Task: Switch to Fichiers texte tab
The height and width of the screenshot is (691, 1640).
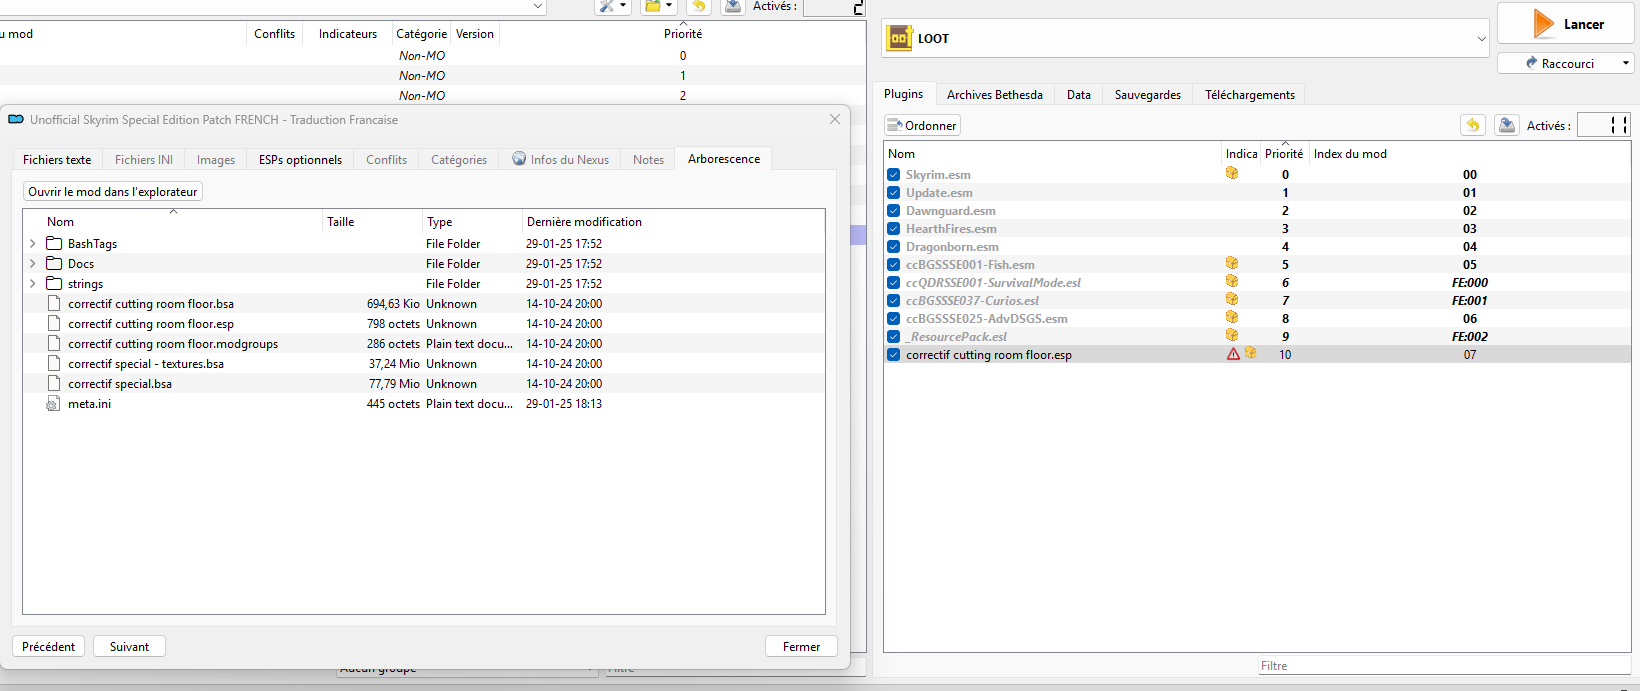Action: (x=57, y=160)
